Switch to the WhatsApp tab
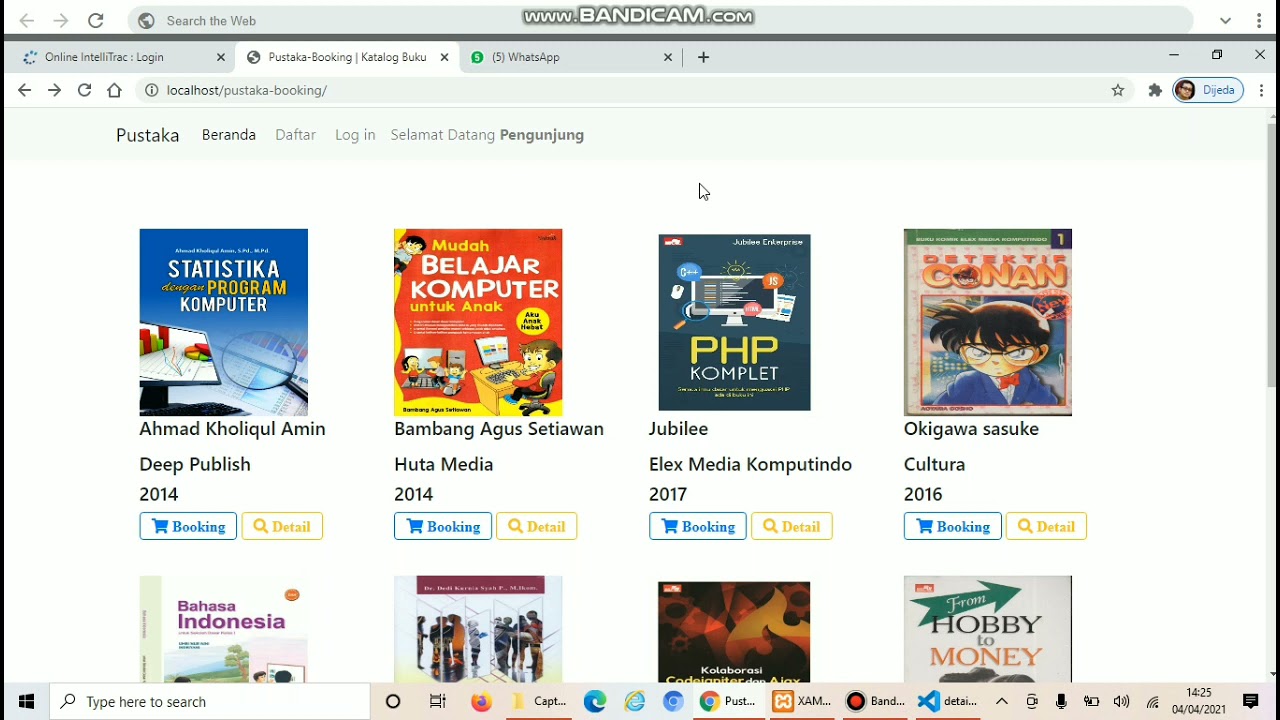The image size is (1280, 720). coord(571,57)
